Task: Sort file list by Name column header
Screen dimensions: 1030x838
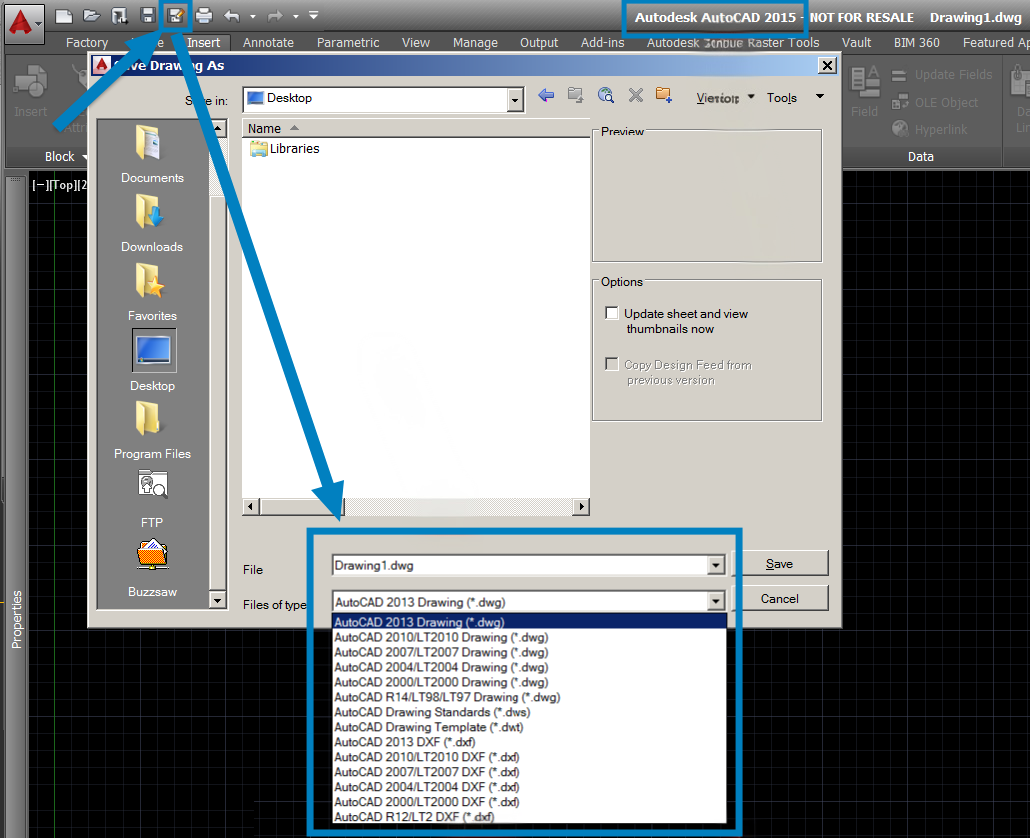Action: 416,128
